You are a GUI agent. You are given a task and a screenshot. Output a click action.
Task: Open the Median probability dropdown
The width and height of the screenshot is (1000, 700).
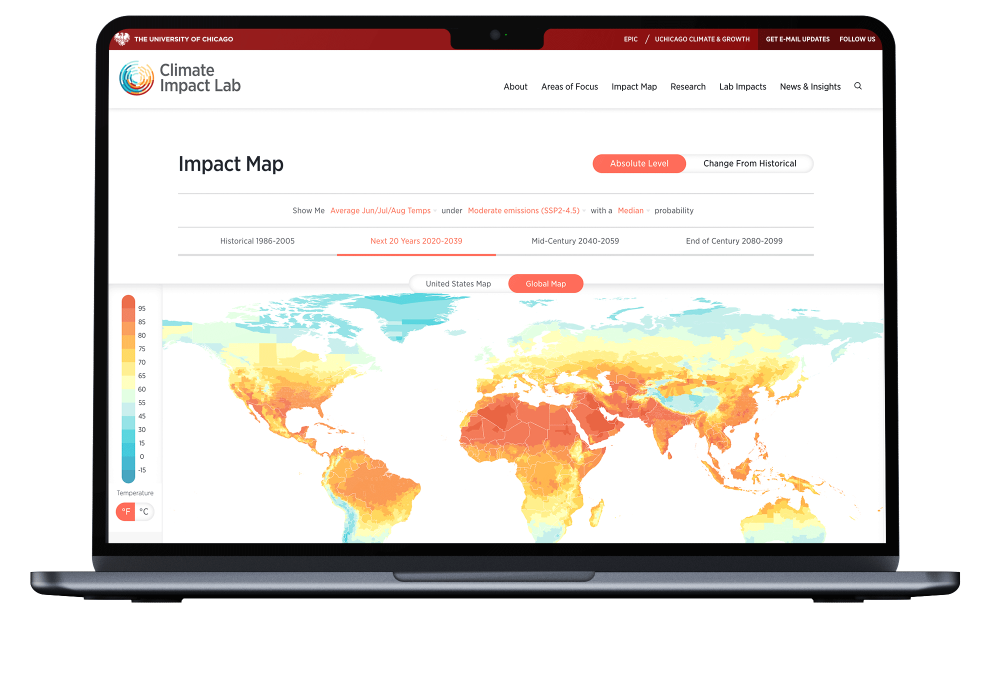632,211
